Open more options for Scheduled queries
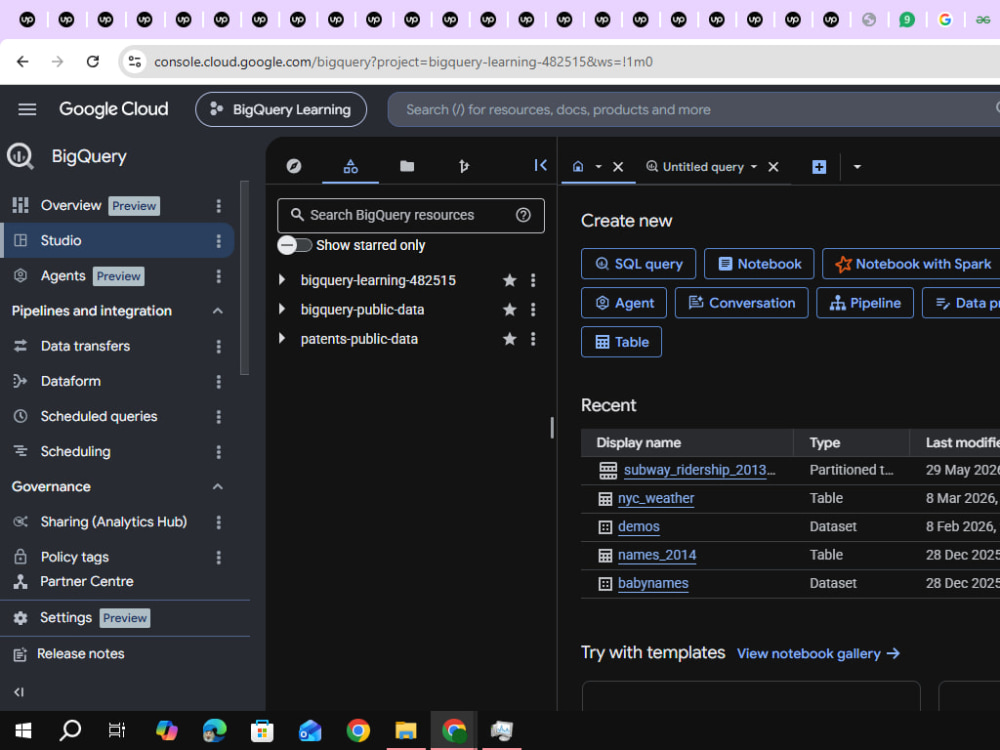Screen dimensions: 1000x750 pyautogui.click(x=219, y=416)
